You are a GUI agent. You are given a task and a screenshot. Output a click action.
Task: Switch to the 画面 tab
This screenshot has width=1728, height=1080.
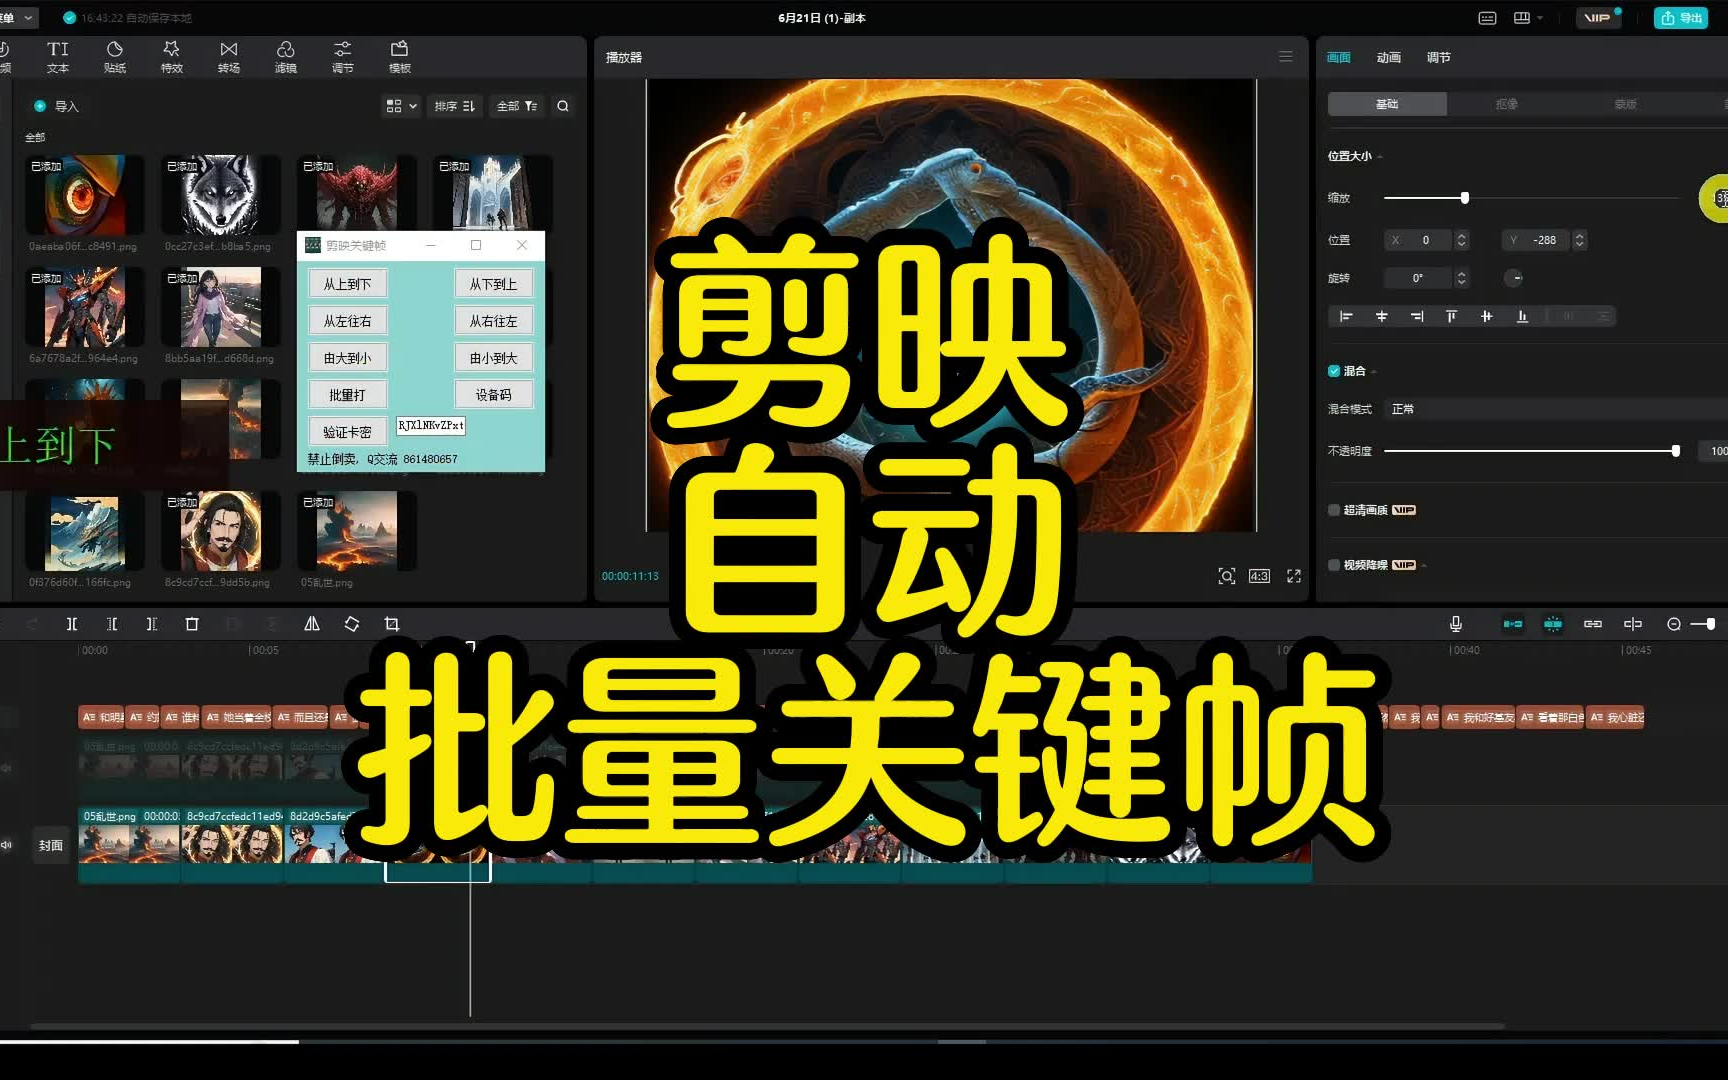point(1338,57)
